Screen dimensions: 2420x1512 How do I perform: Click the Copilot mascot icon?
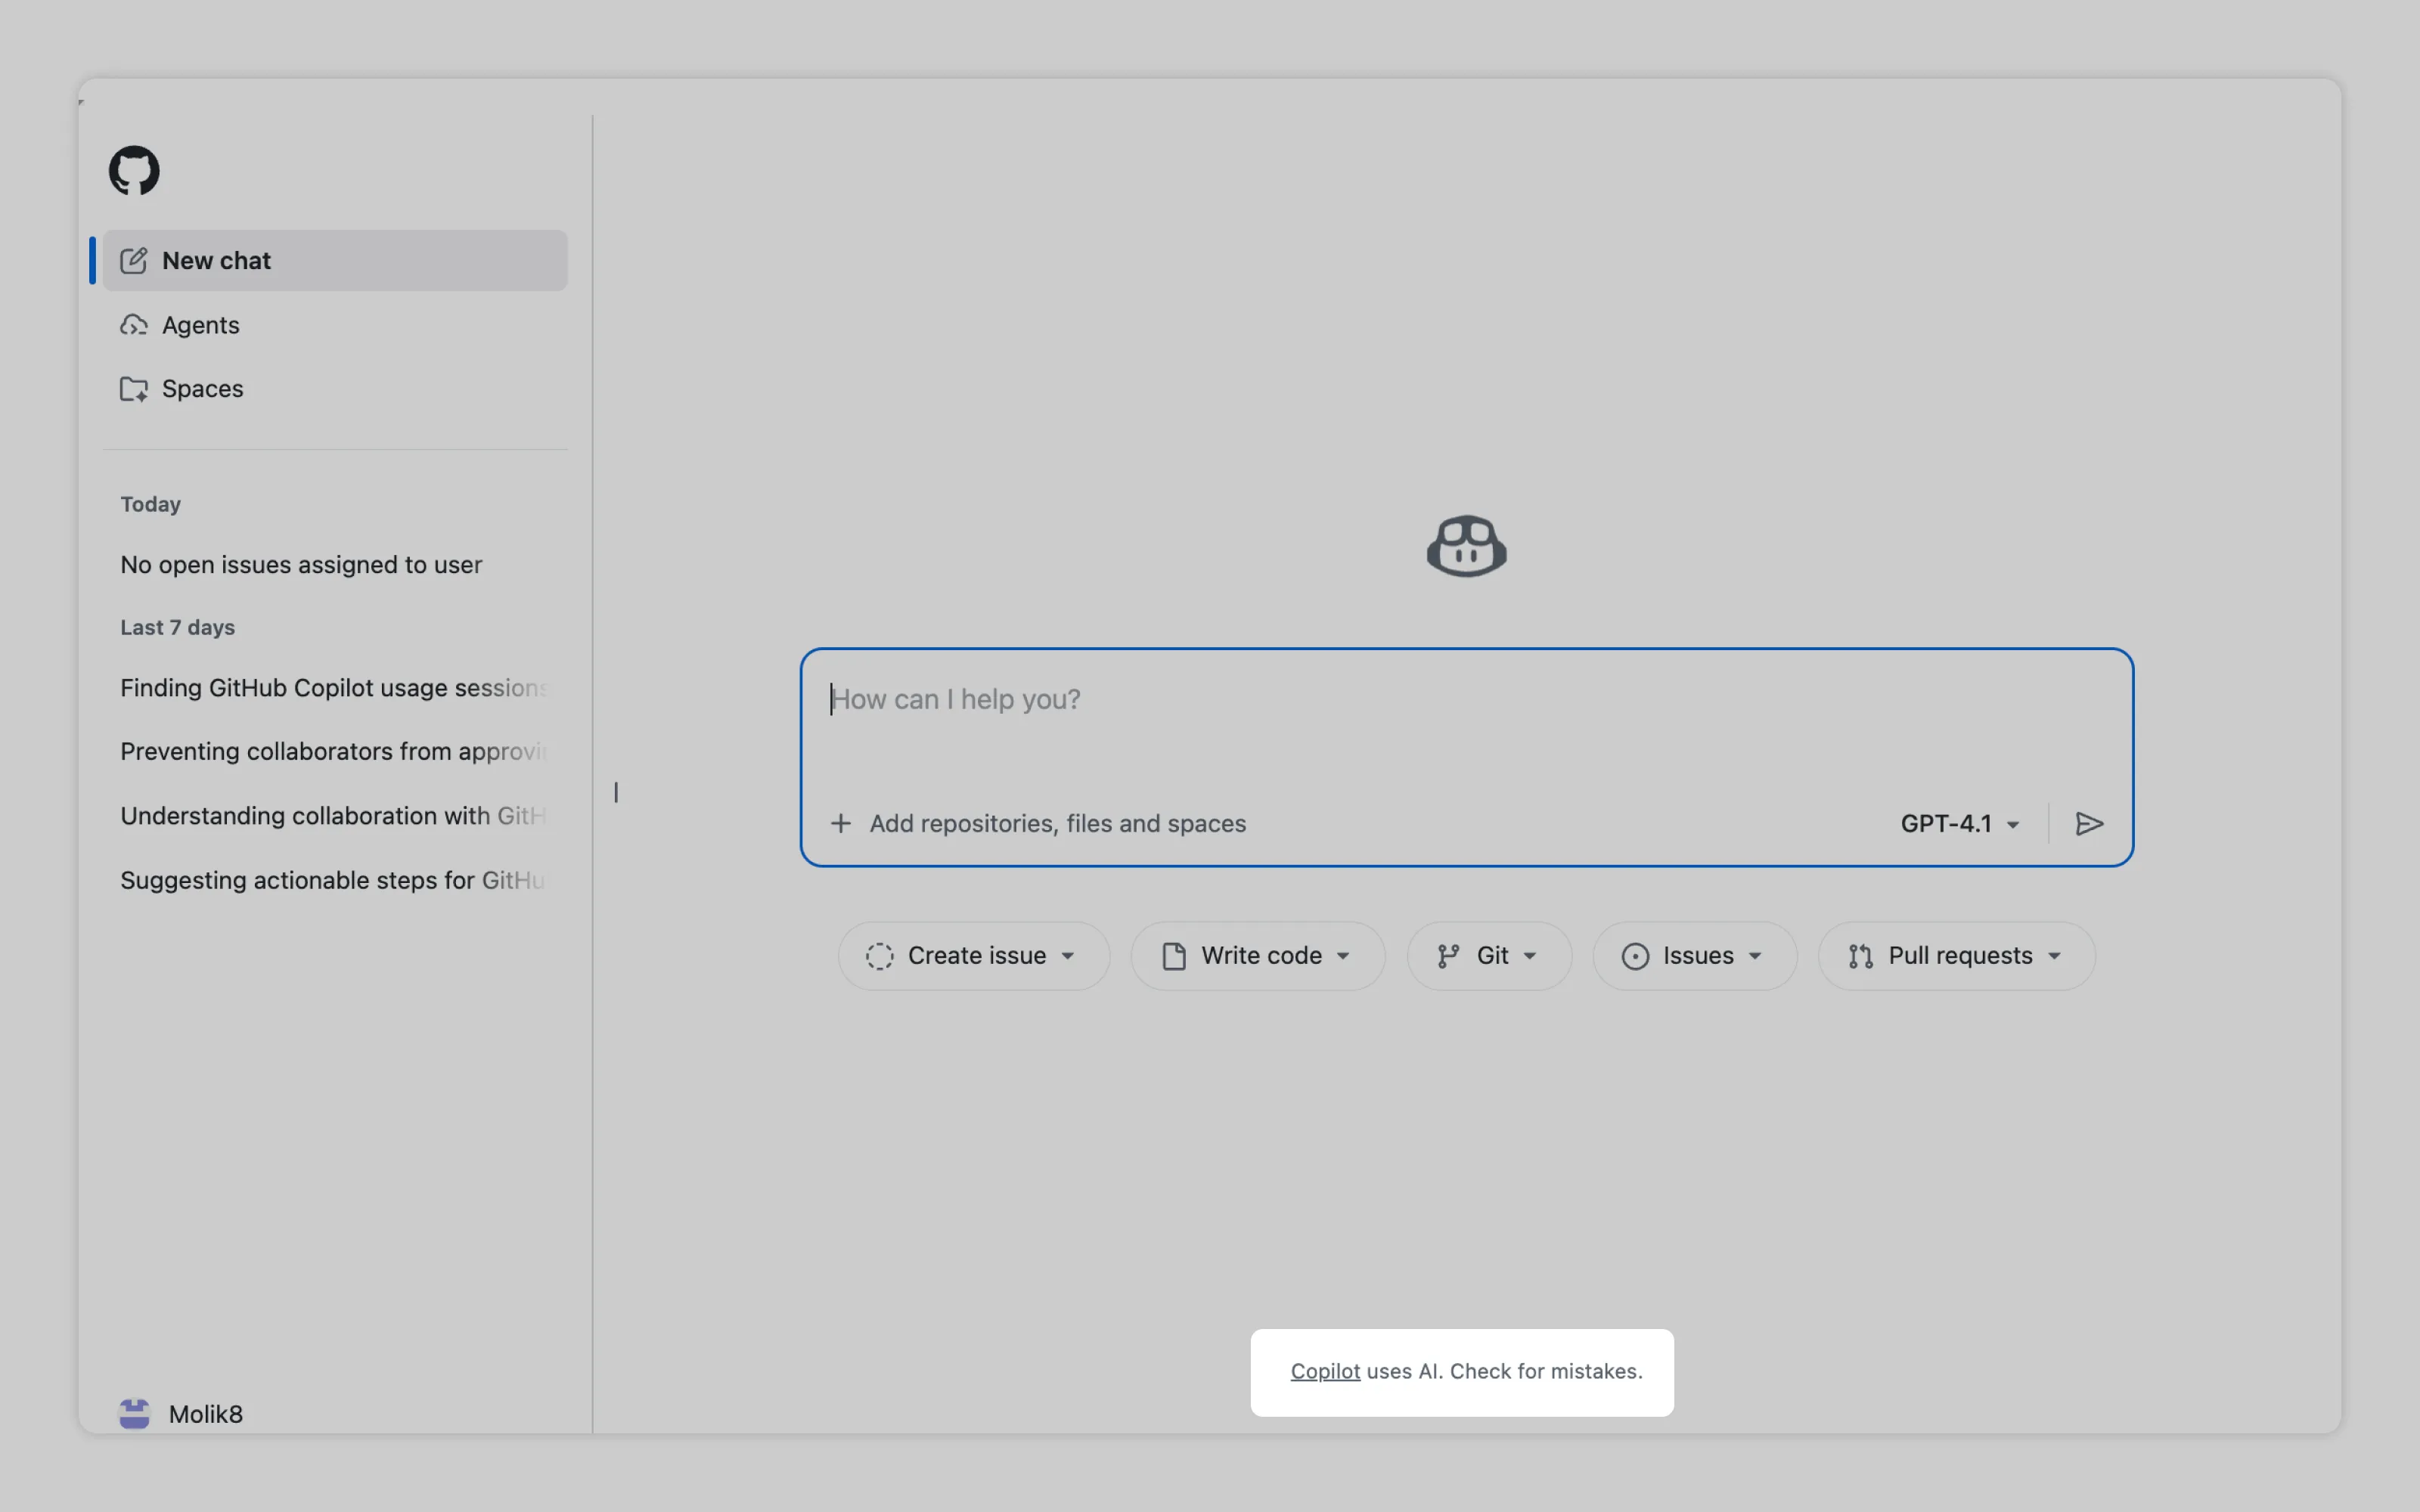click(1466, 547)
